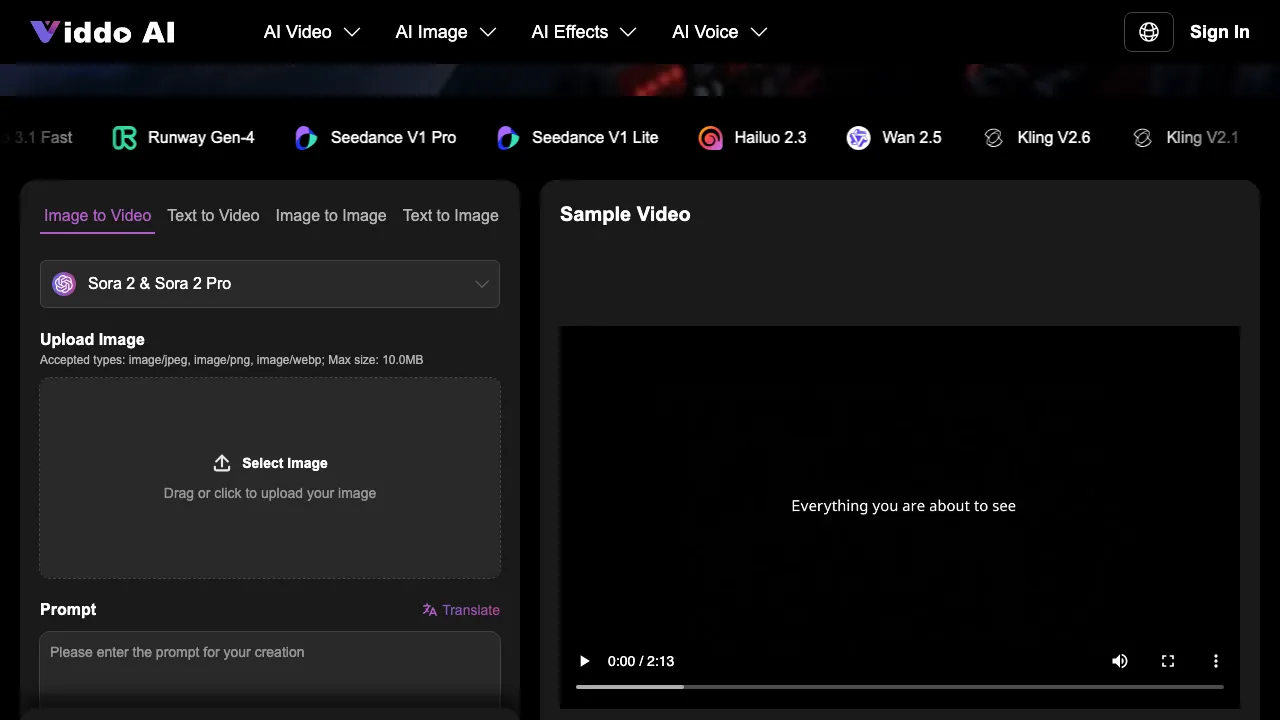This screenshot has height=720, width=1280.
Task: Click the Viddo AI logo
Action: click(101, 31)
